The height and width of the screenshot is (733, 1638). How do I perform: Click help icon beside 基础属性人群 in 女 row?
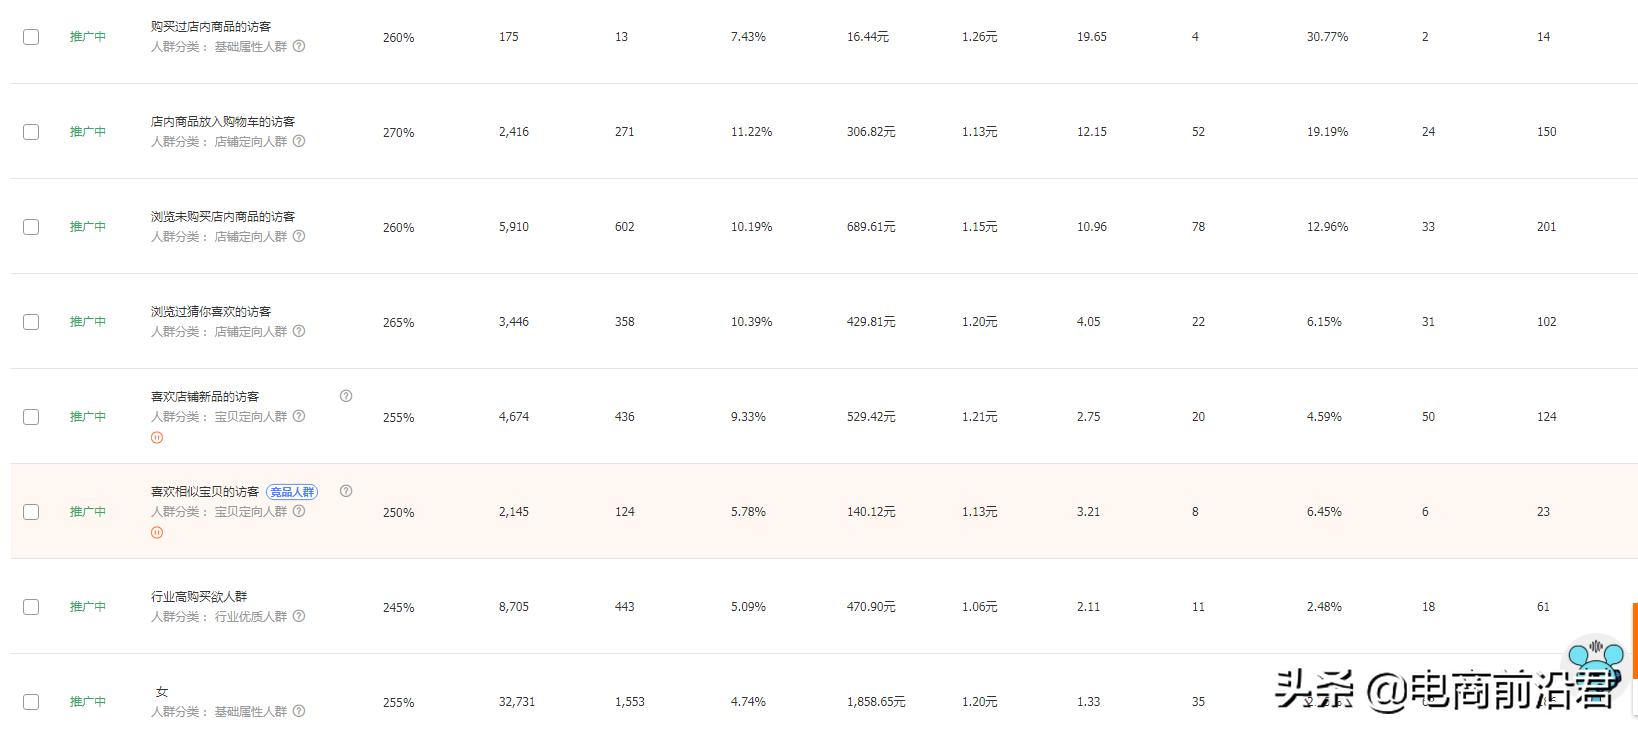click(299, 711)
